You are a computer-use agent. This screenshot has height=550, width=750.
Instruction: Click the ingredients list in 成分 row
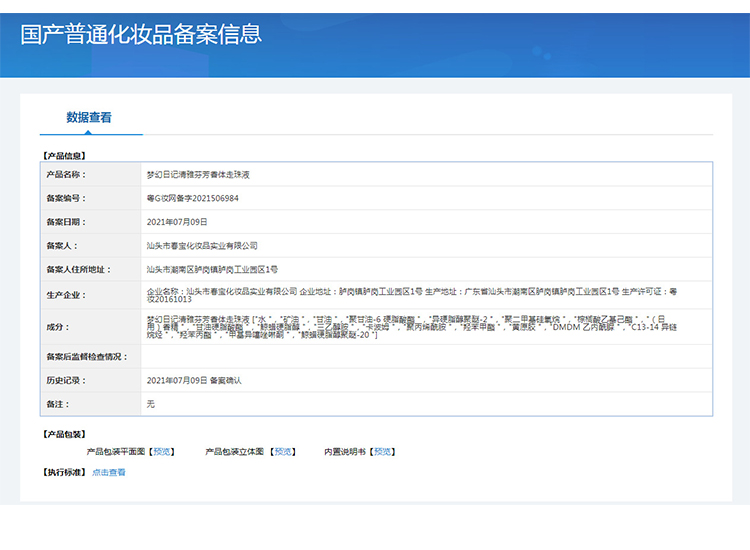click(x=420, y=326)
